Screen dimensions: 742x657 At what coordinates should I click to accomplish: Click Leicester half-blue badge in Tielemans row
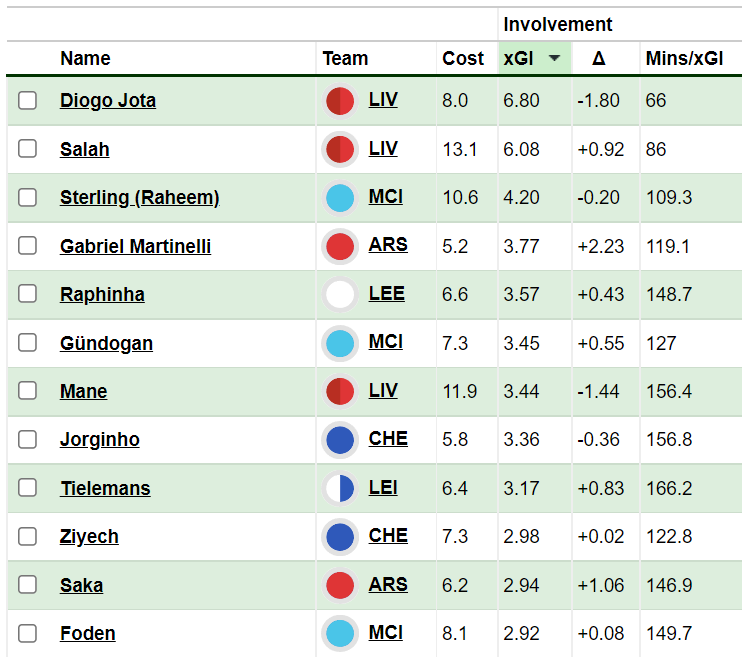click(x=340, y=488)
